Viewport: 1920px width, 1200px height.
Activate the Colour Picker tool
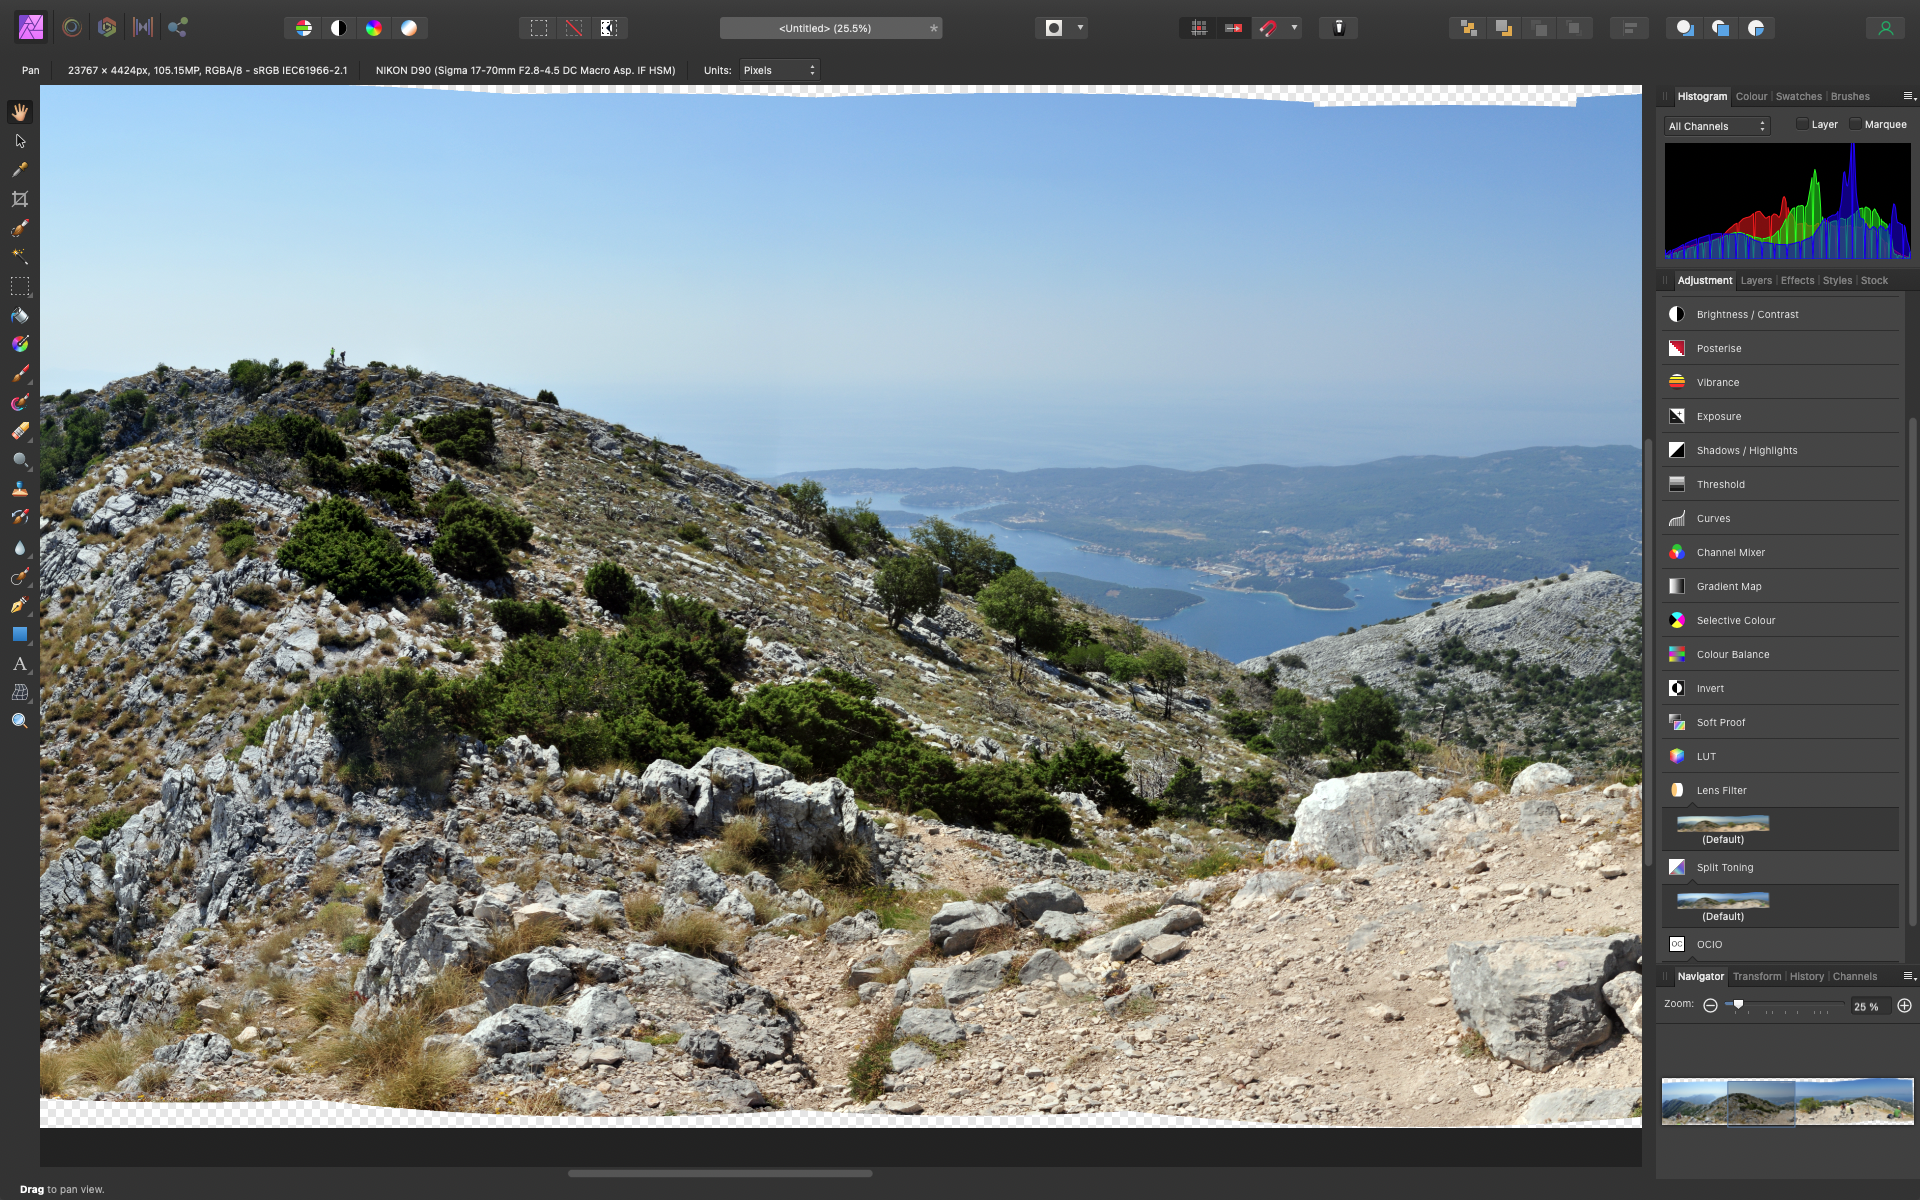(x=20, y=170)
